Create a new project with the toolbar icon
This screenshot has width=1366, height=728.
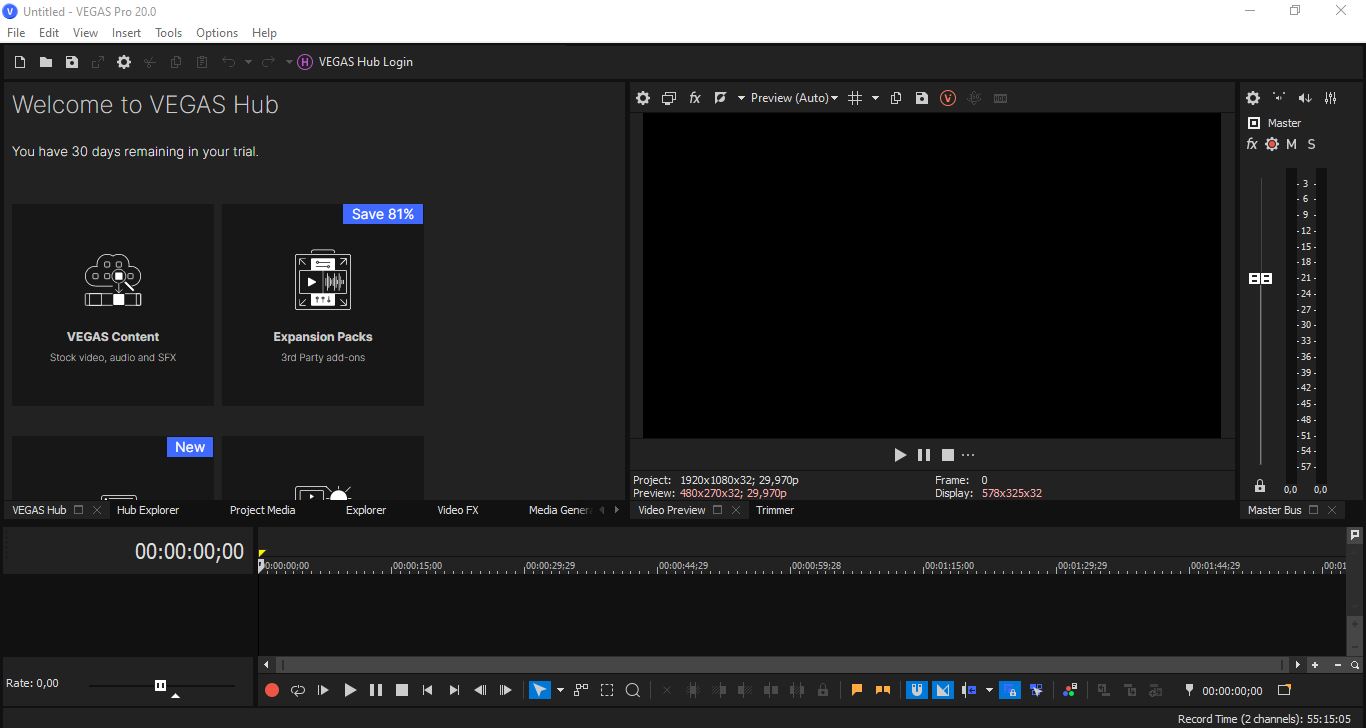point(20,62)
